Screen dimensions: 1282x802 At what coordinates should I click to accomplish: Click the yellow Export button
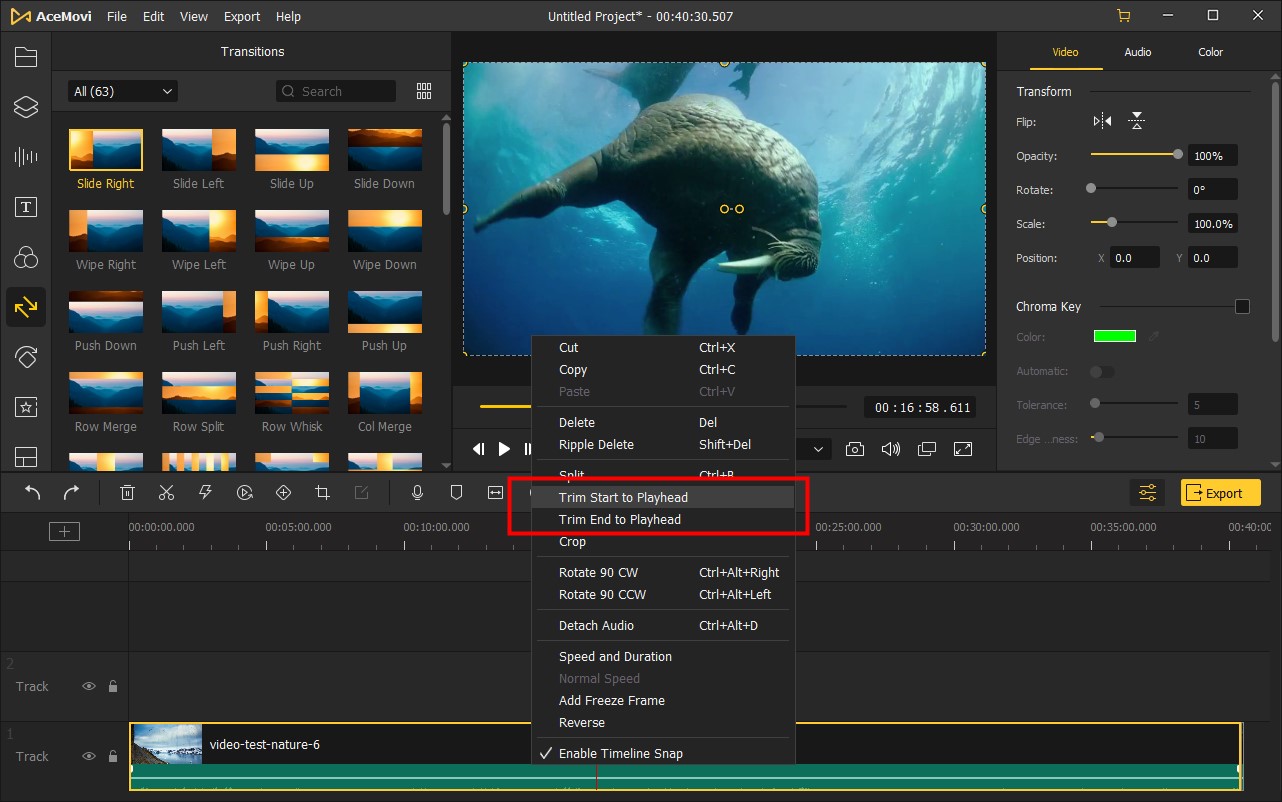(x=1220, y=493)
